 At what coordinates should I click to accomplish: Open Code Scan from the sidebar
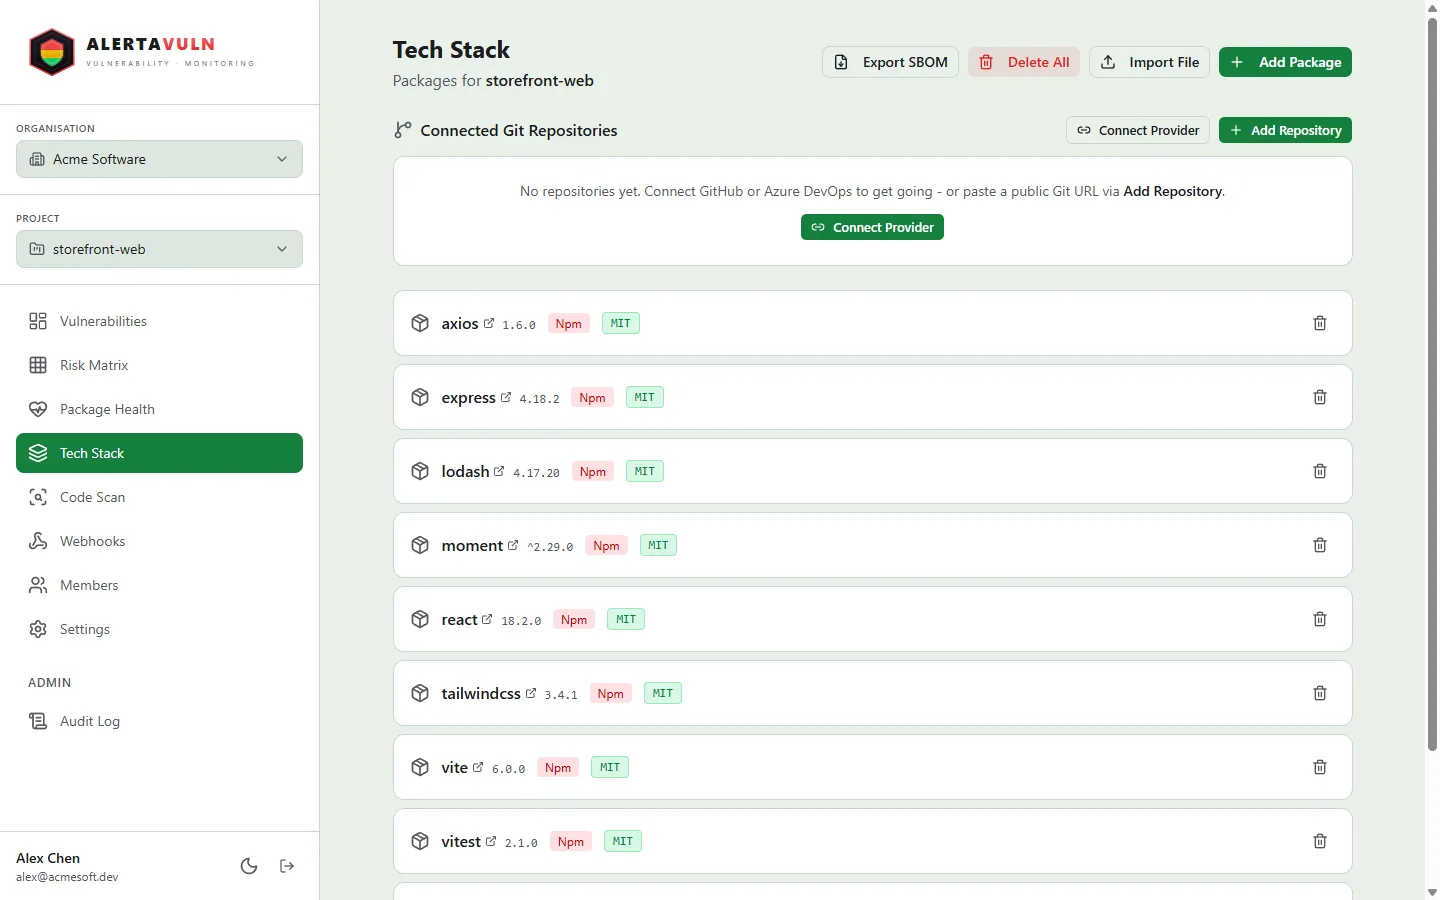tap(159, 497)
